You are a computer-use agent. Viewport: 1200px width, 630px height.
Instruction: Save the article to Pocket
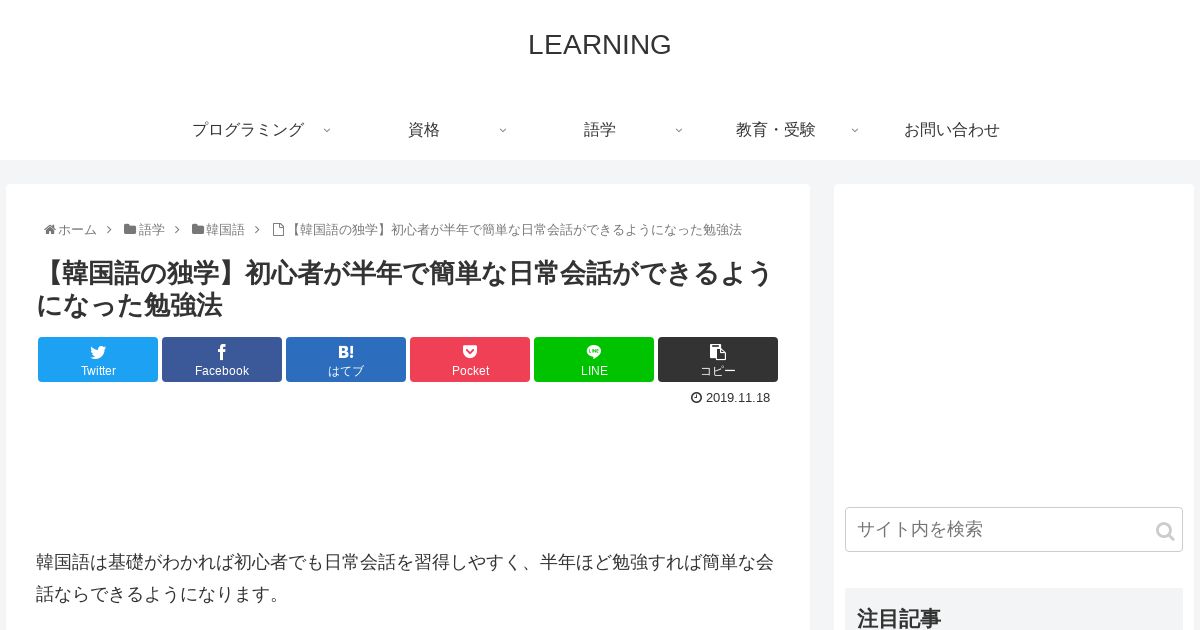coord(470,359)
